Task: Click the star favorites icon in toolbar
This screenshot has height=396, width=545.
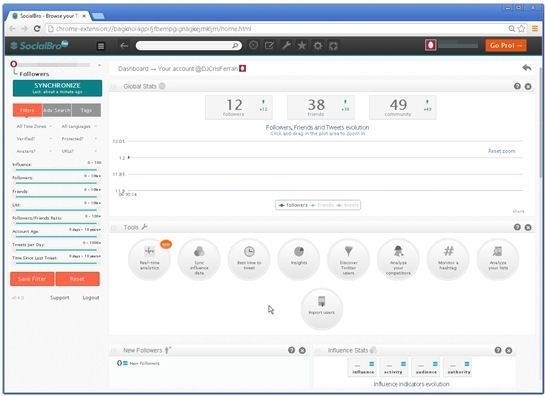Action: pos(302,45)
